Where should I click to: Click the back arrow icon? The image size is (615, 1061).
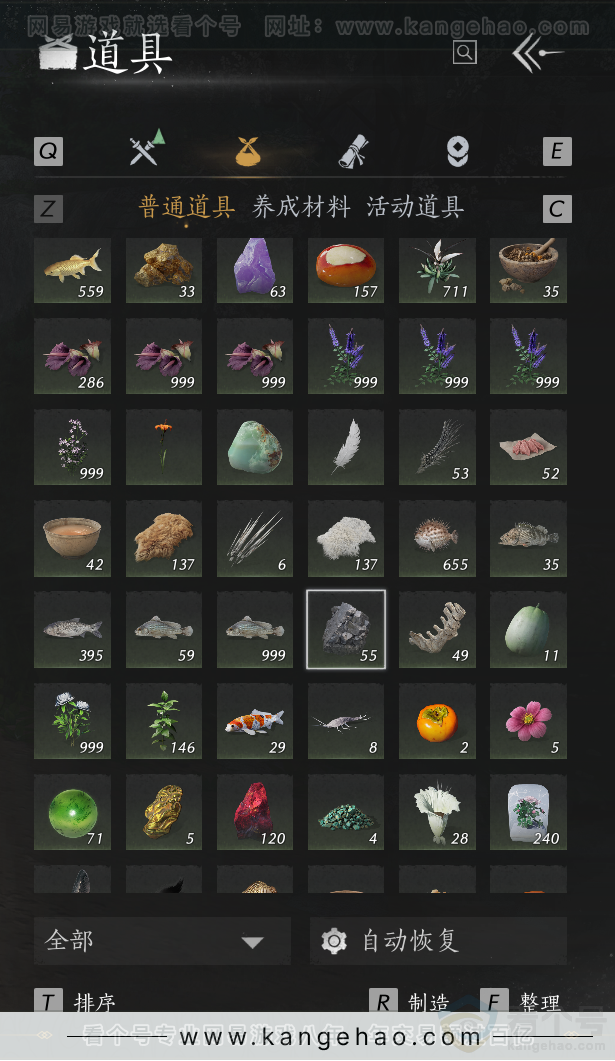point(537,53)
